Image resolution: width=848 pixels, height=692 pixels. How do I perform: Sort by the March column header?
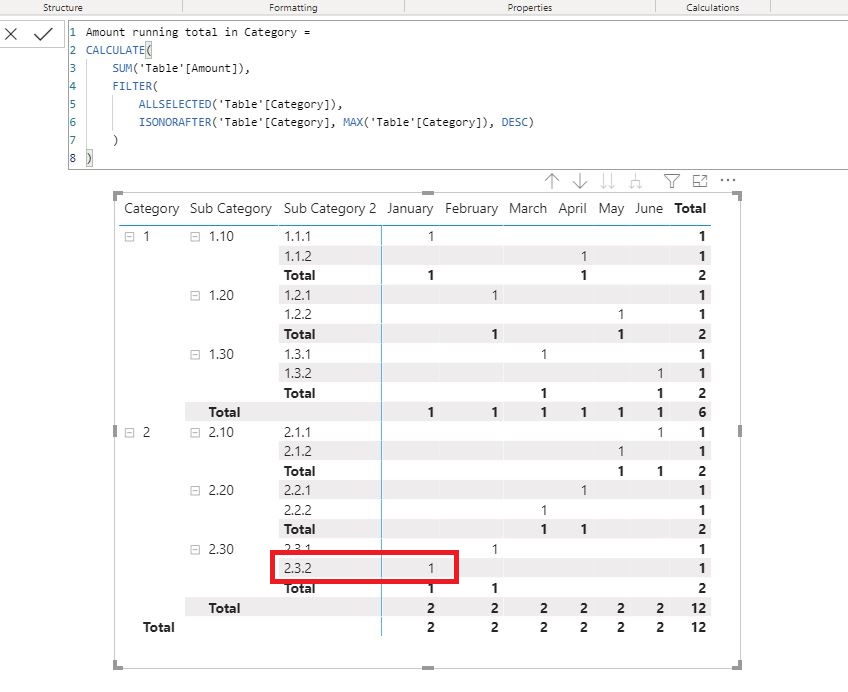(528, 209)
